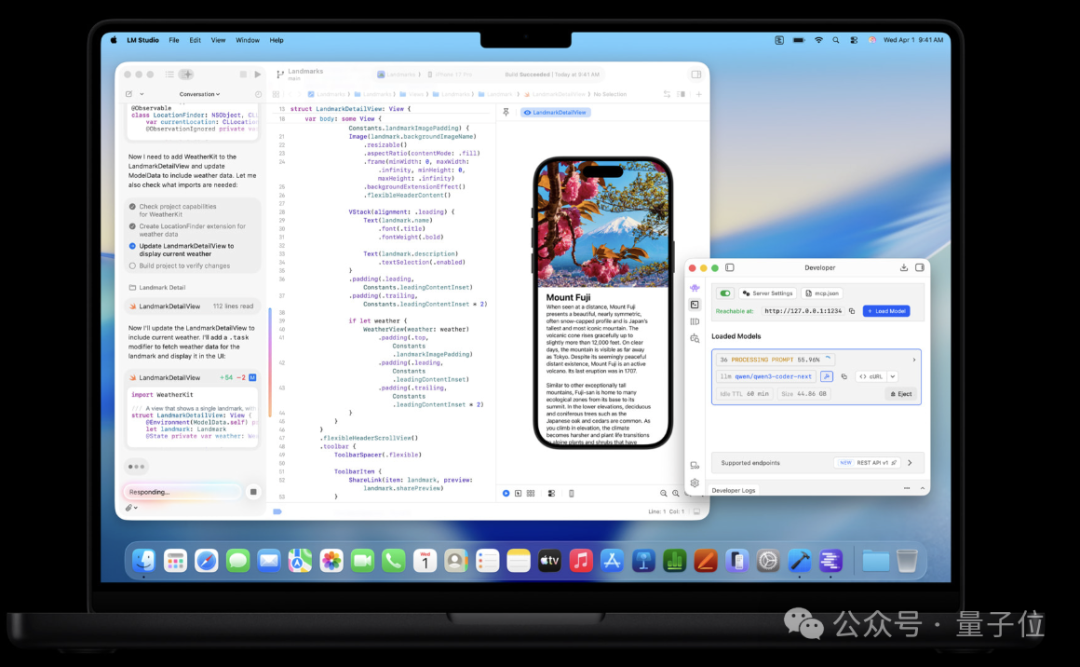Toggle the coding assistant sparkle icon
This screenshot has height=667, width=1080.
point(187,74)
